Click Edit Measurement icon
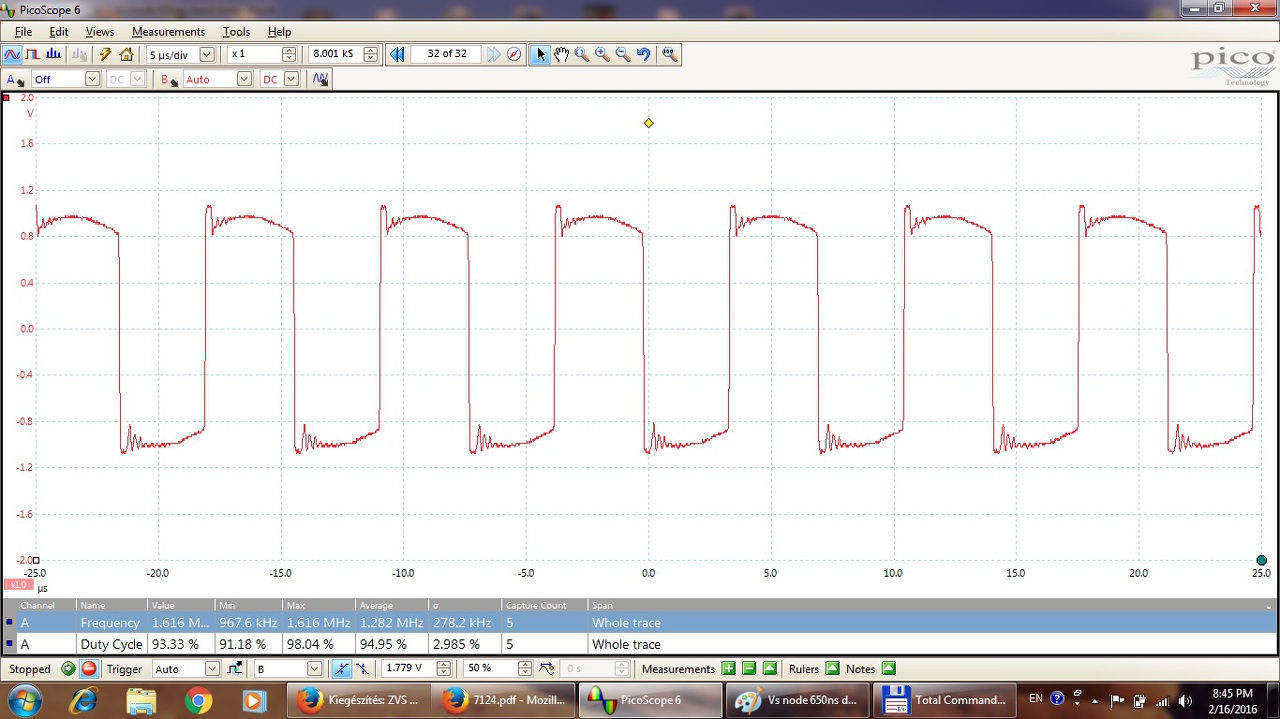This screenshot has height=719, width=1280. pos(770,669)
